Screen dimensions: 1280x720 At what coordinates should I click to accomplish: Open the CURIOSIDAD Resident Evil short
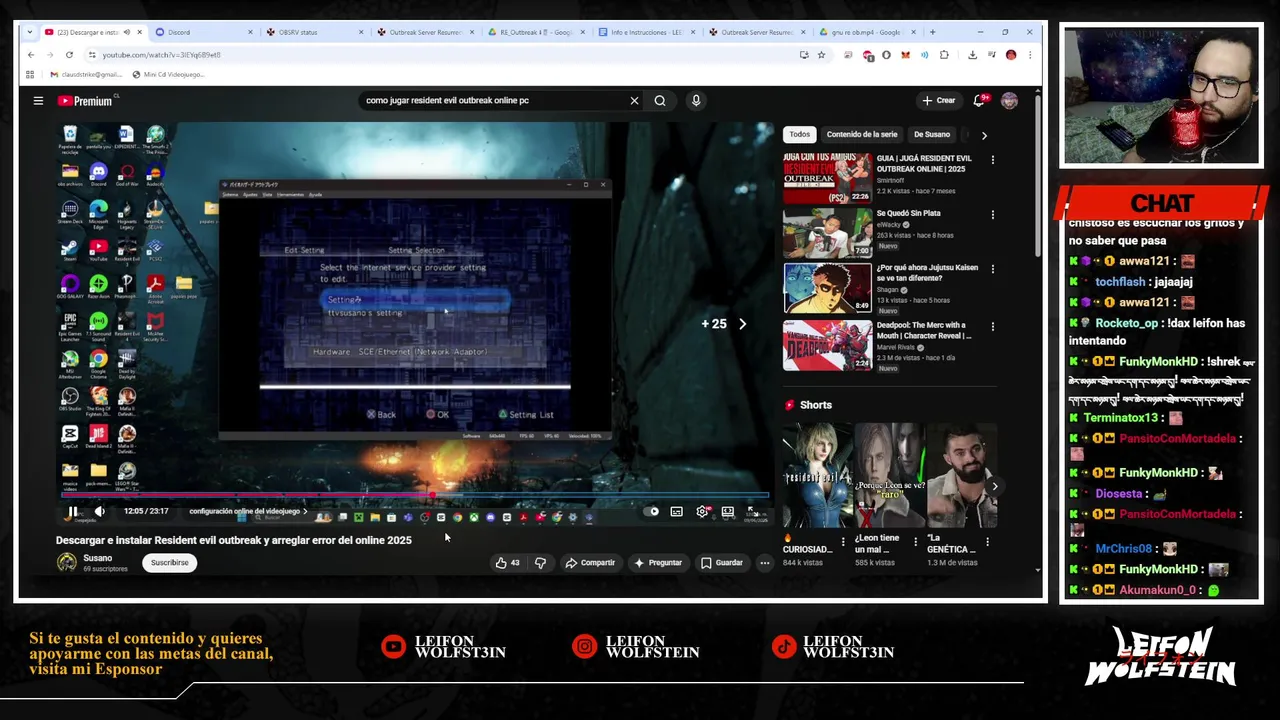[817, 475]
